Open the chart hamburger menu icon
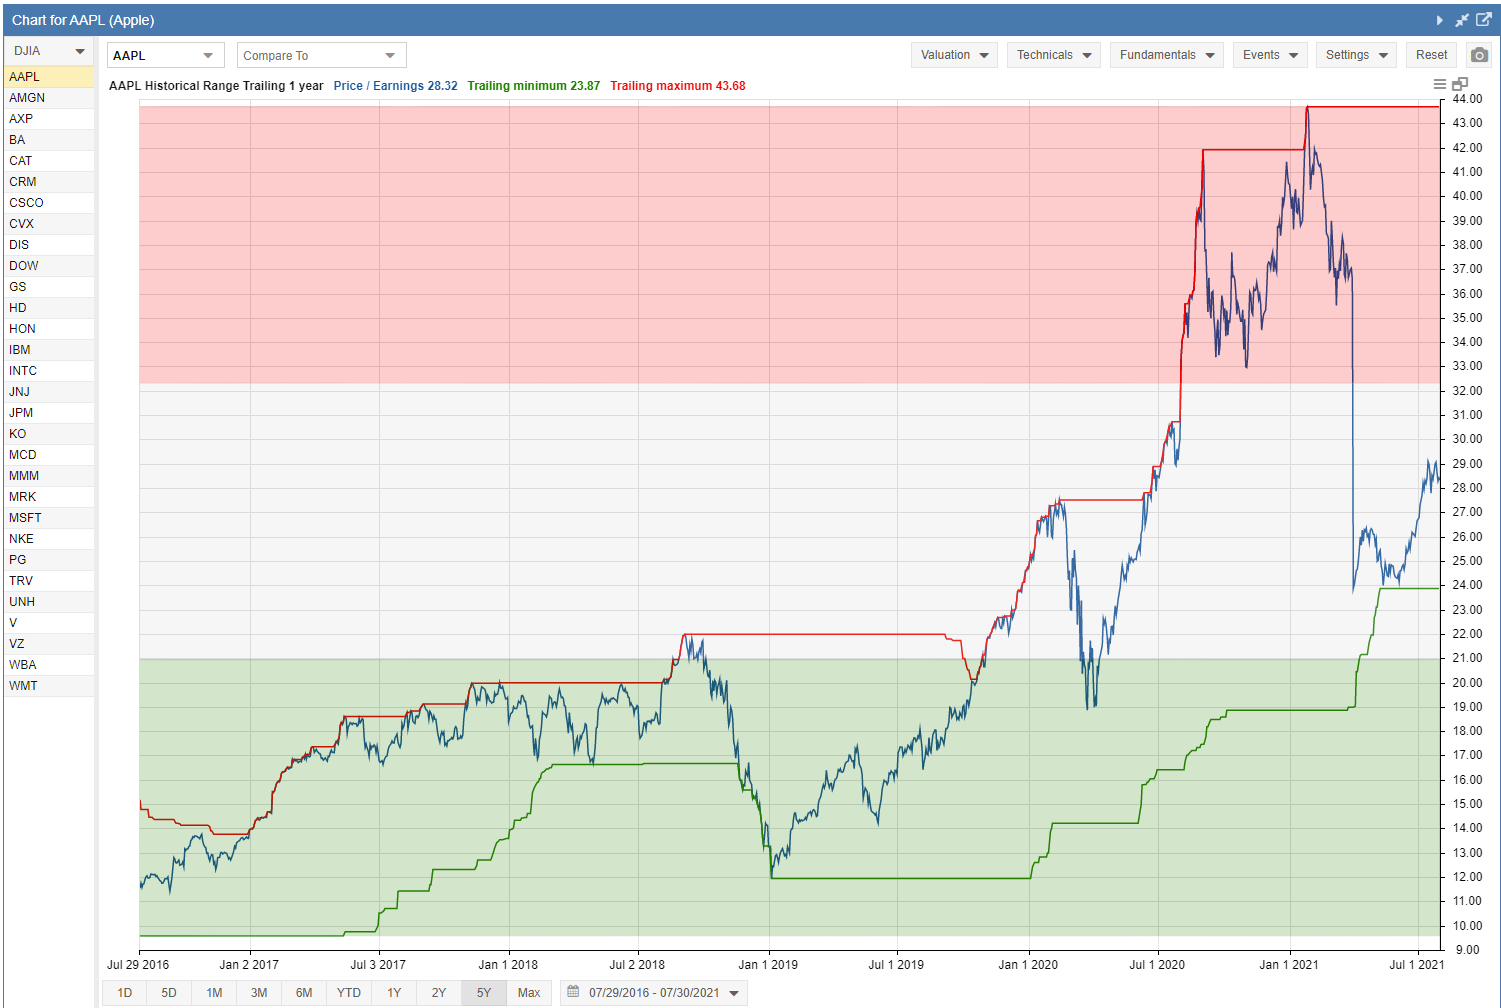The image size is (1501, 1008). coord(1440,85)
